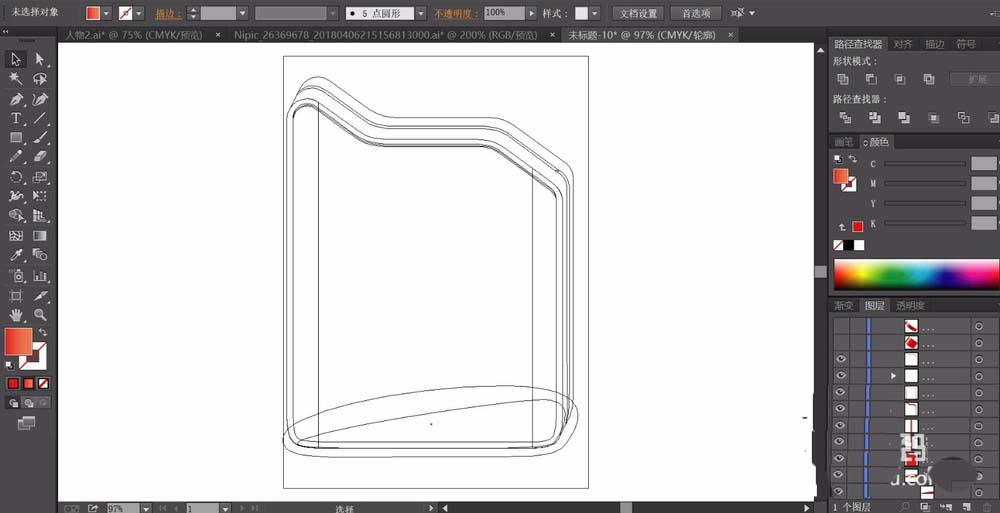Select the Hand tool
Screen dimensions: 1000x513
15,315
